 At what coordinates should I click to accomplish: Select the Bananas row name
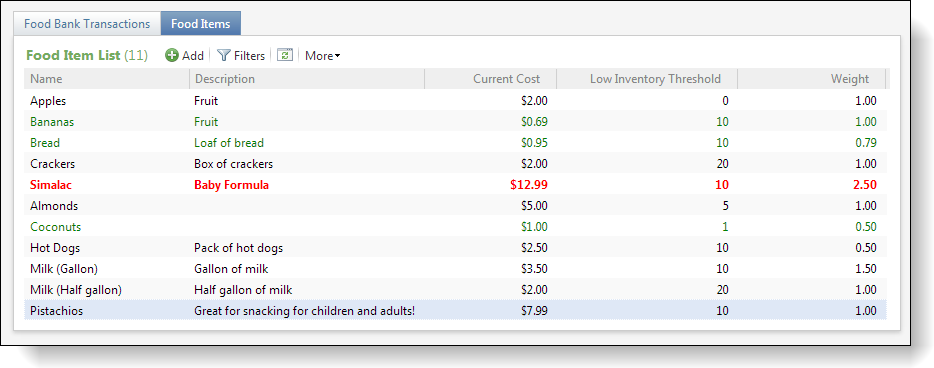tap(52, 122)
